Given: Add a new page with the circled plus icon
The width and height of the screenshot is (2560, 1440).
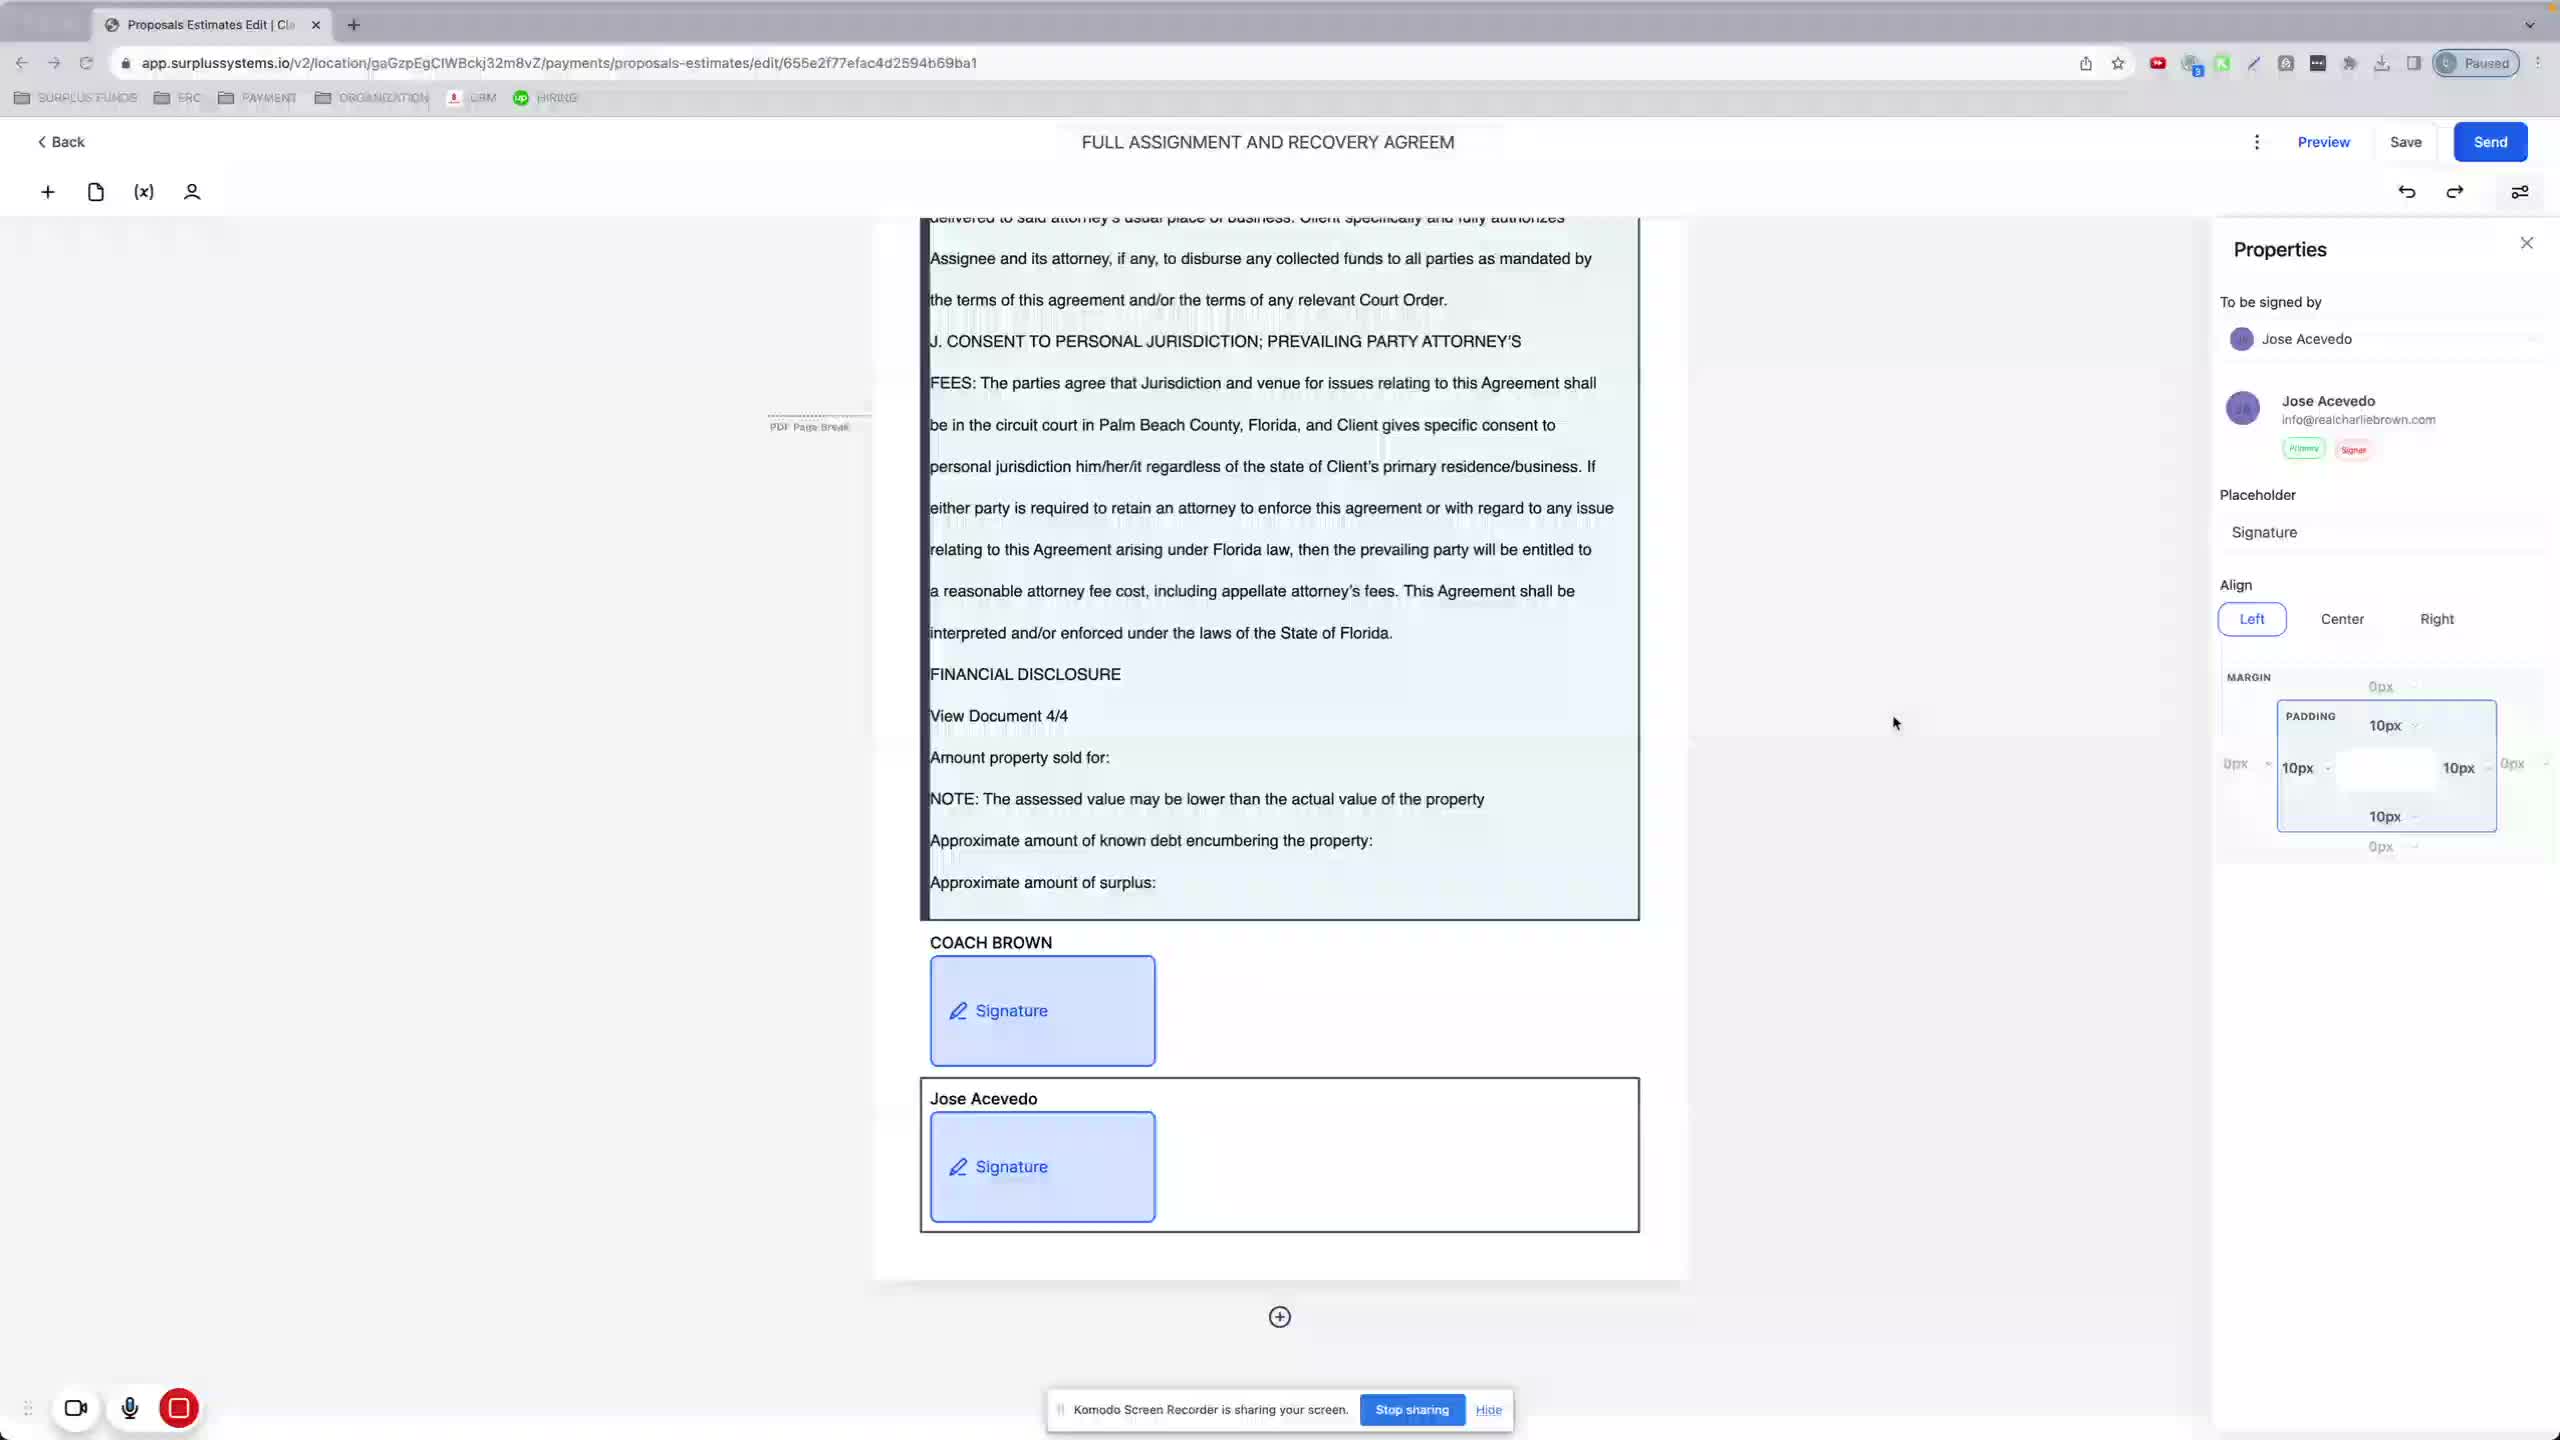Looking at the screenshot, I should (1279, 1317).
